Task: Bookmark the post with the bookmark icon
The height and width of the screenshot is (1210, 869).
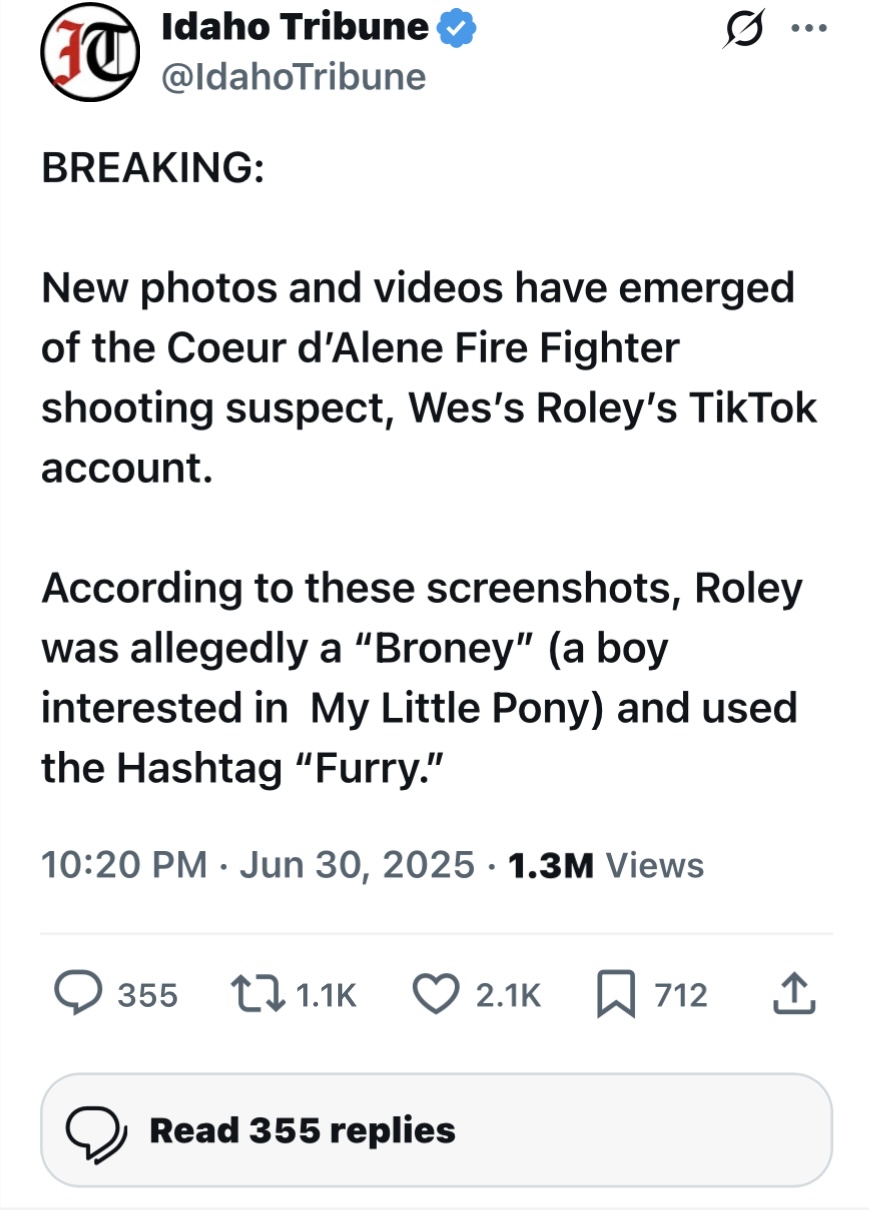Action: (x=615, y=994)
